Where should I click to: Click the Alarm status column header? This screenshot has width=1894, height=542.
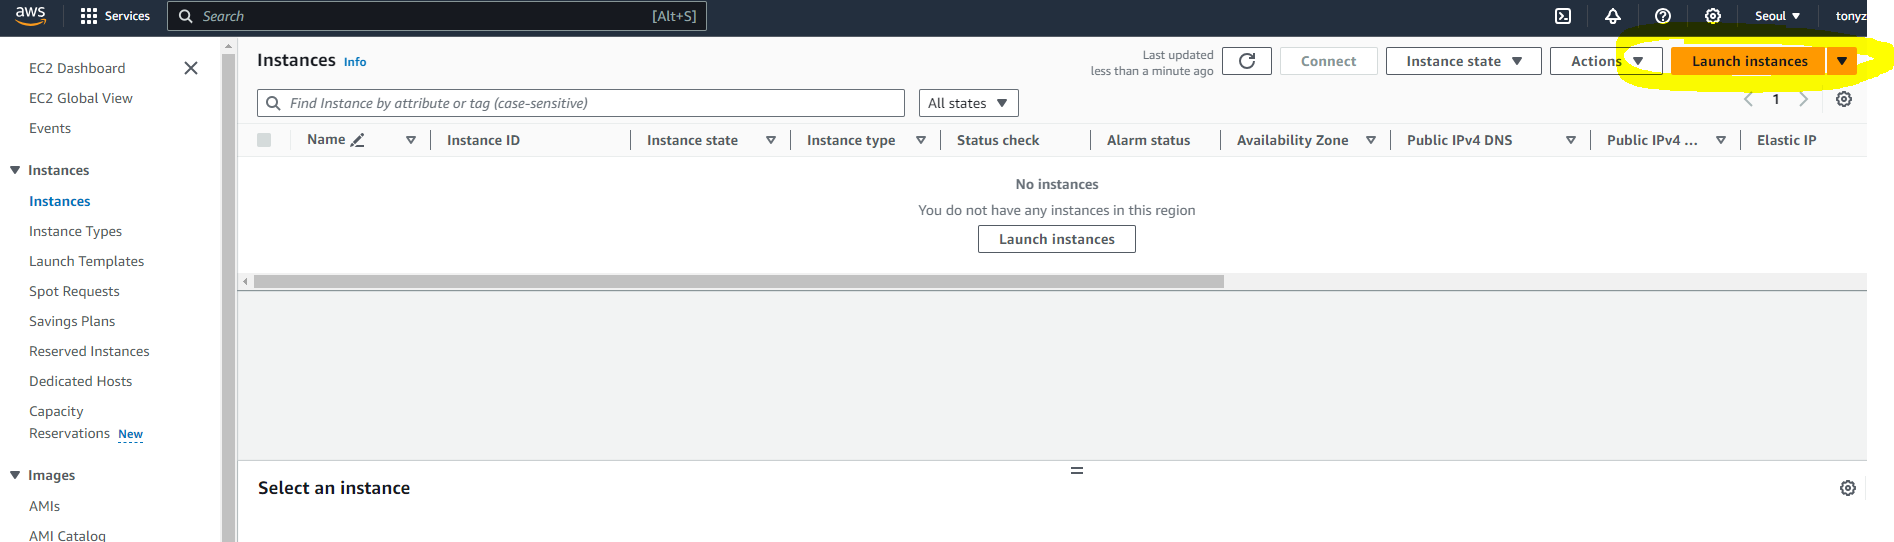(1148, 140)
